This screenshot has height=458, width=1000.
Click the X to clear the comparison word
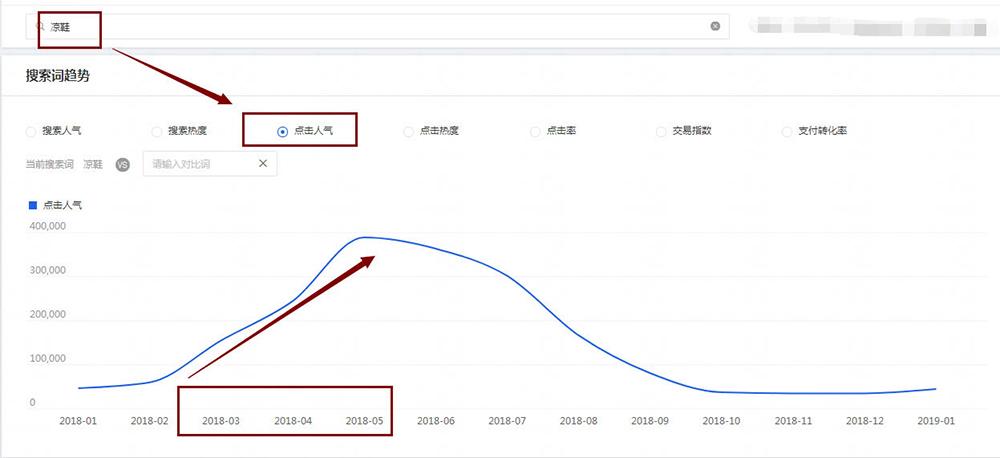coord(263,163)
